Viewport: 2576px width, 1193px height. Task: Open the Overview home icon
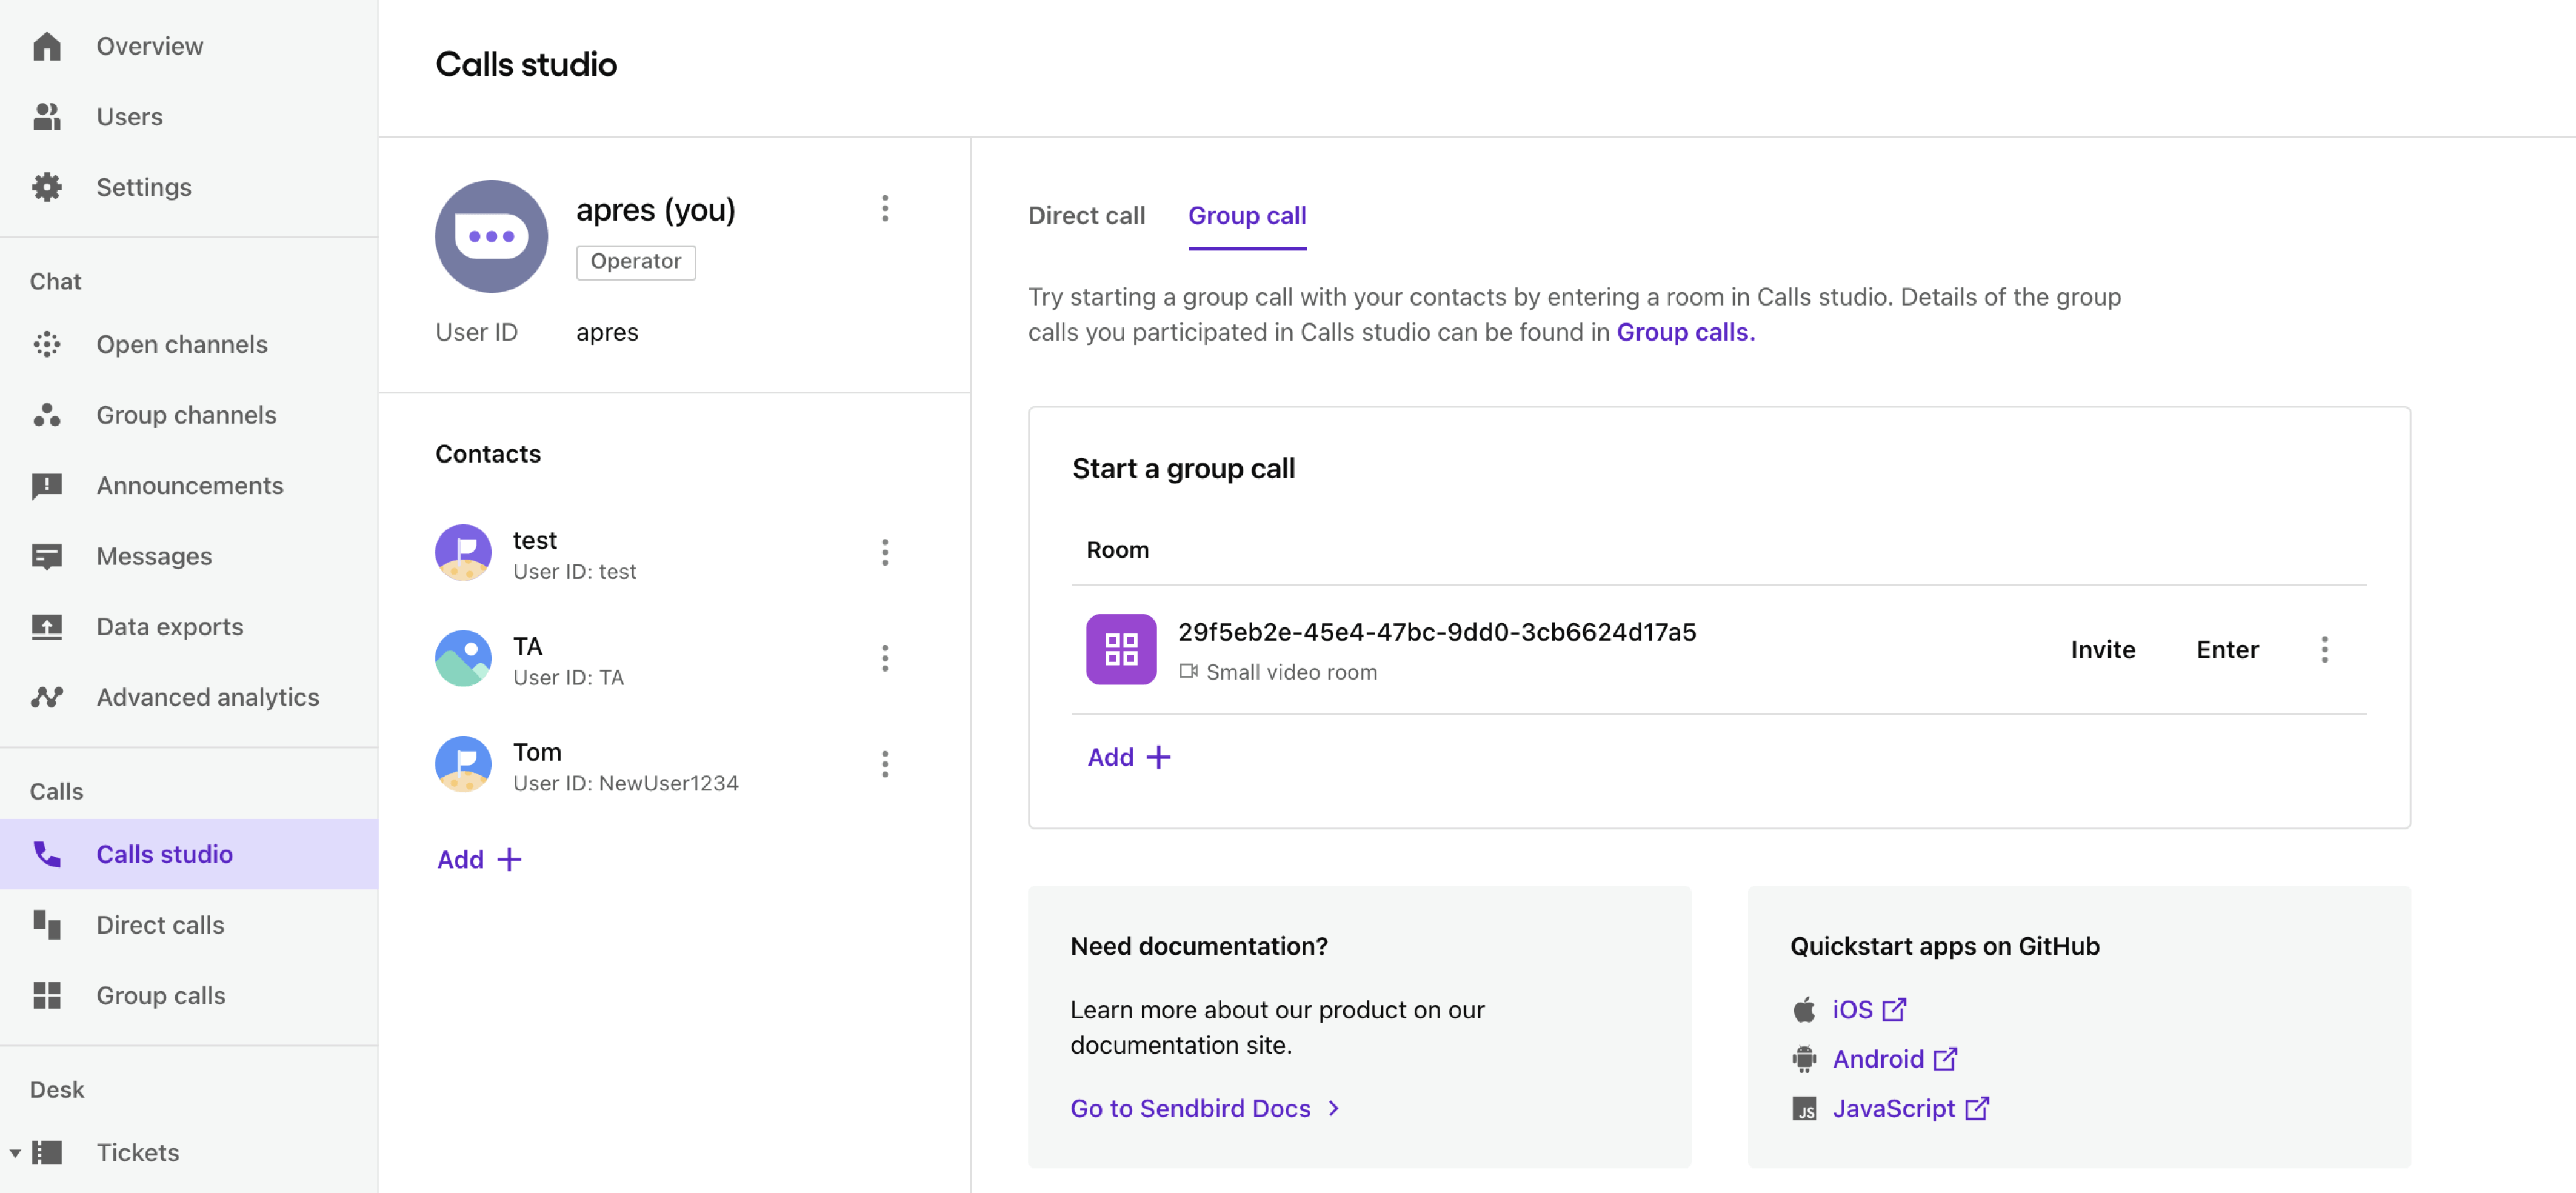point(47,46)
